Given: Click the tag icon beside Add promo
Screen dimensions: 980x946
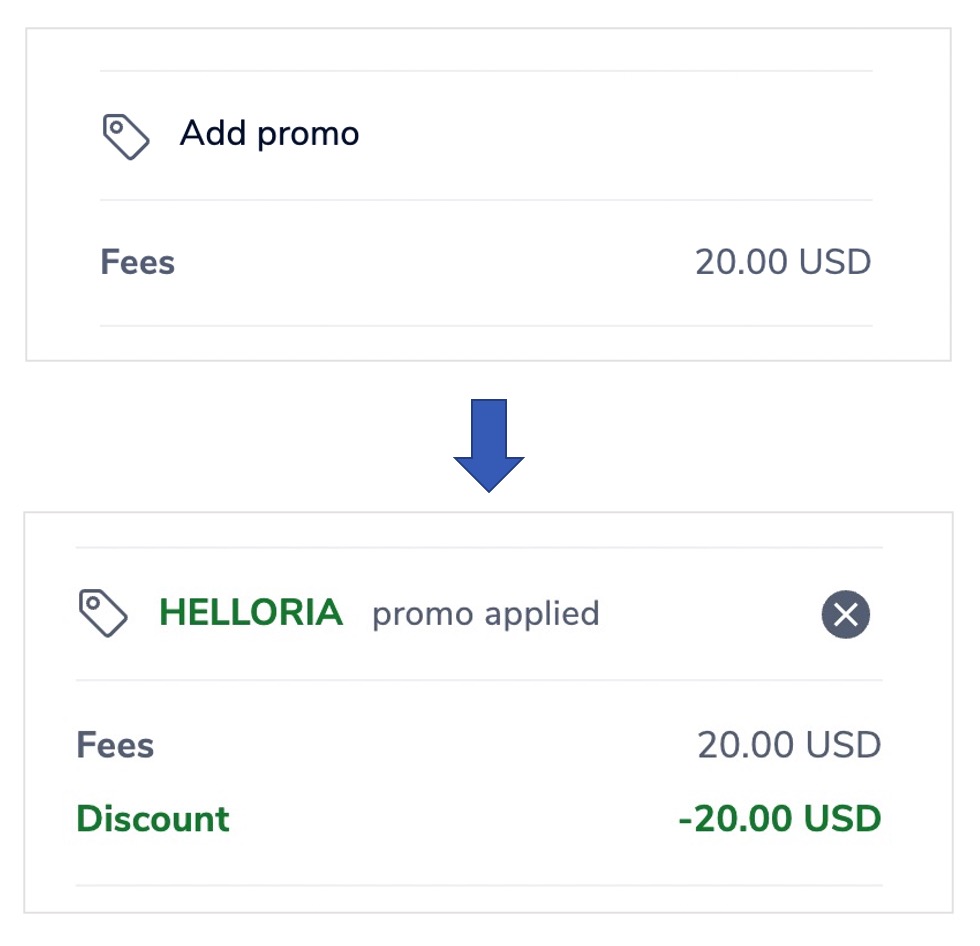Looking at the screenshot, I should [126, 136].
